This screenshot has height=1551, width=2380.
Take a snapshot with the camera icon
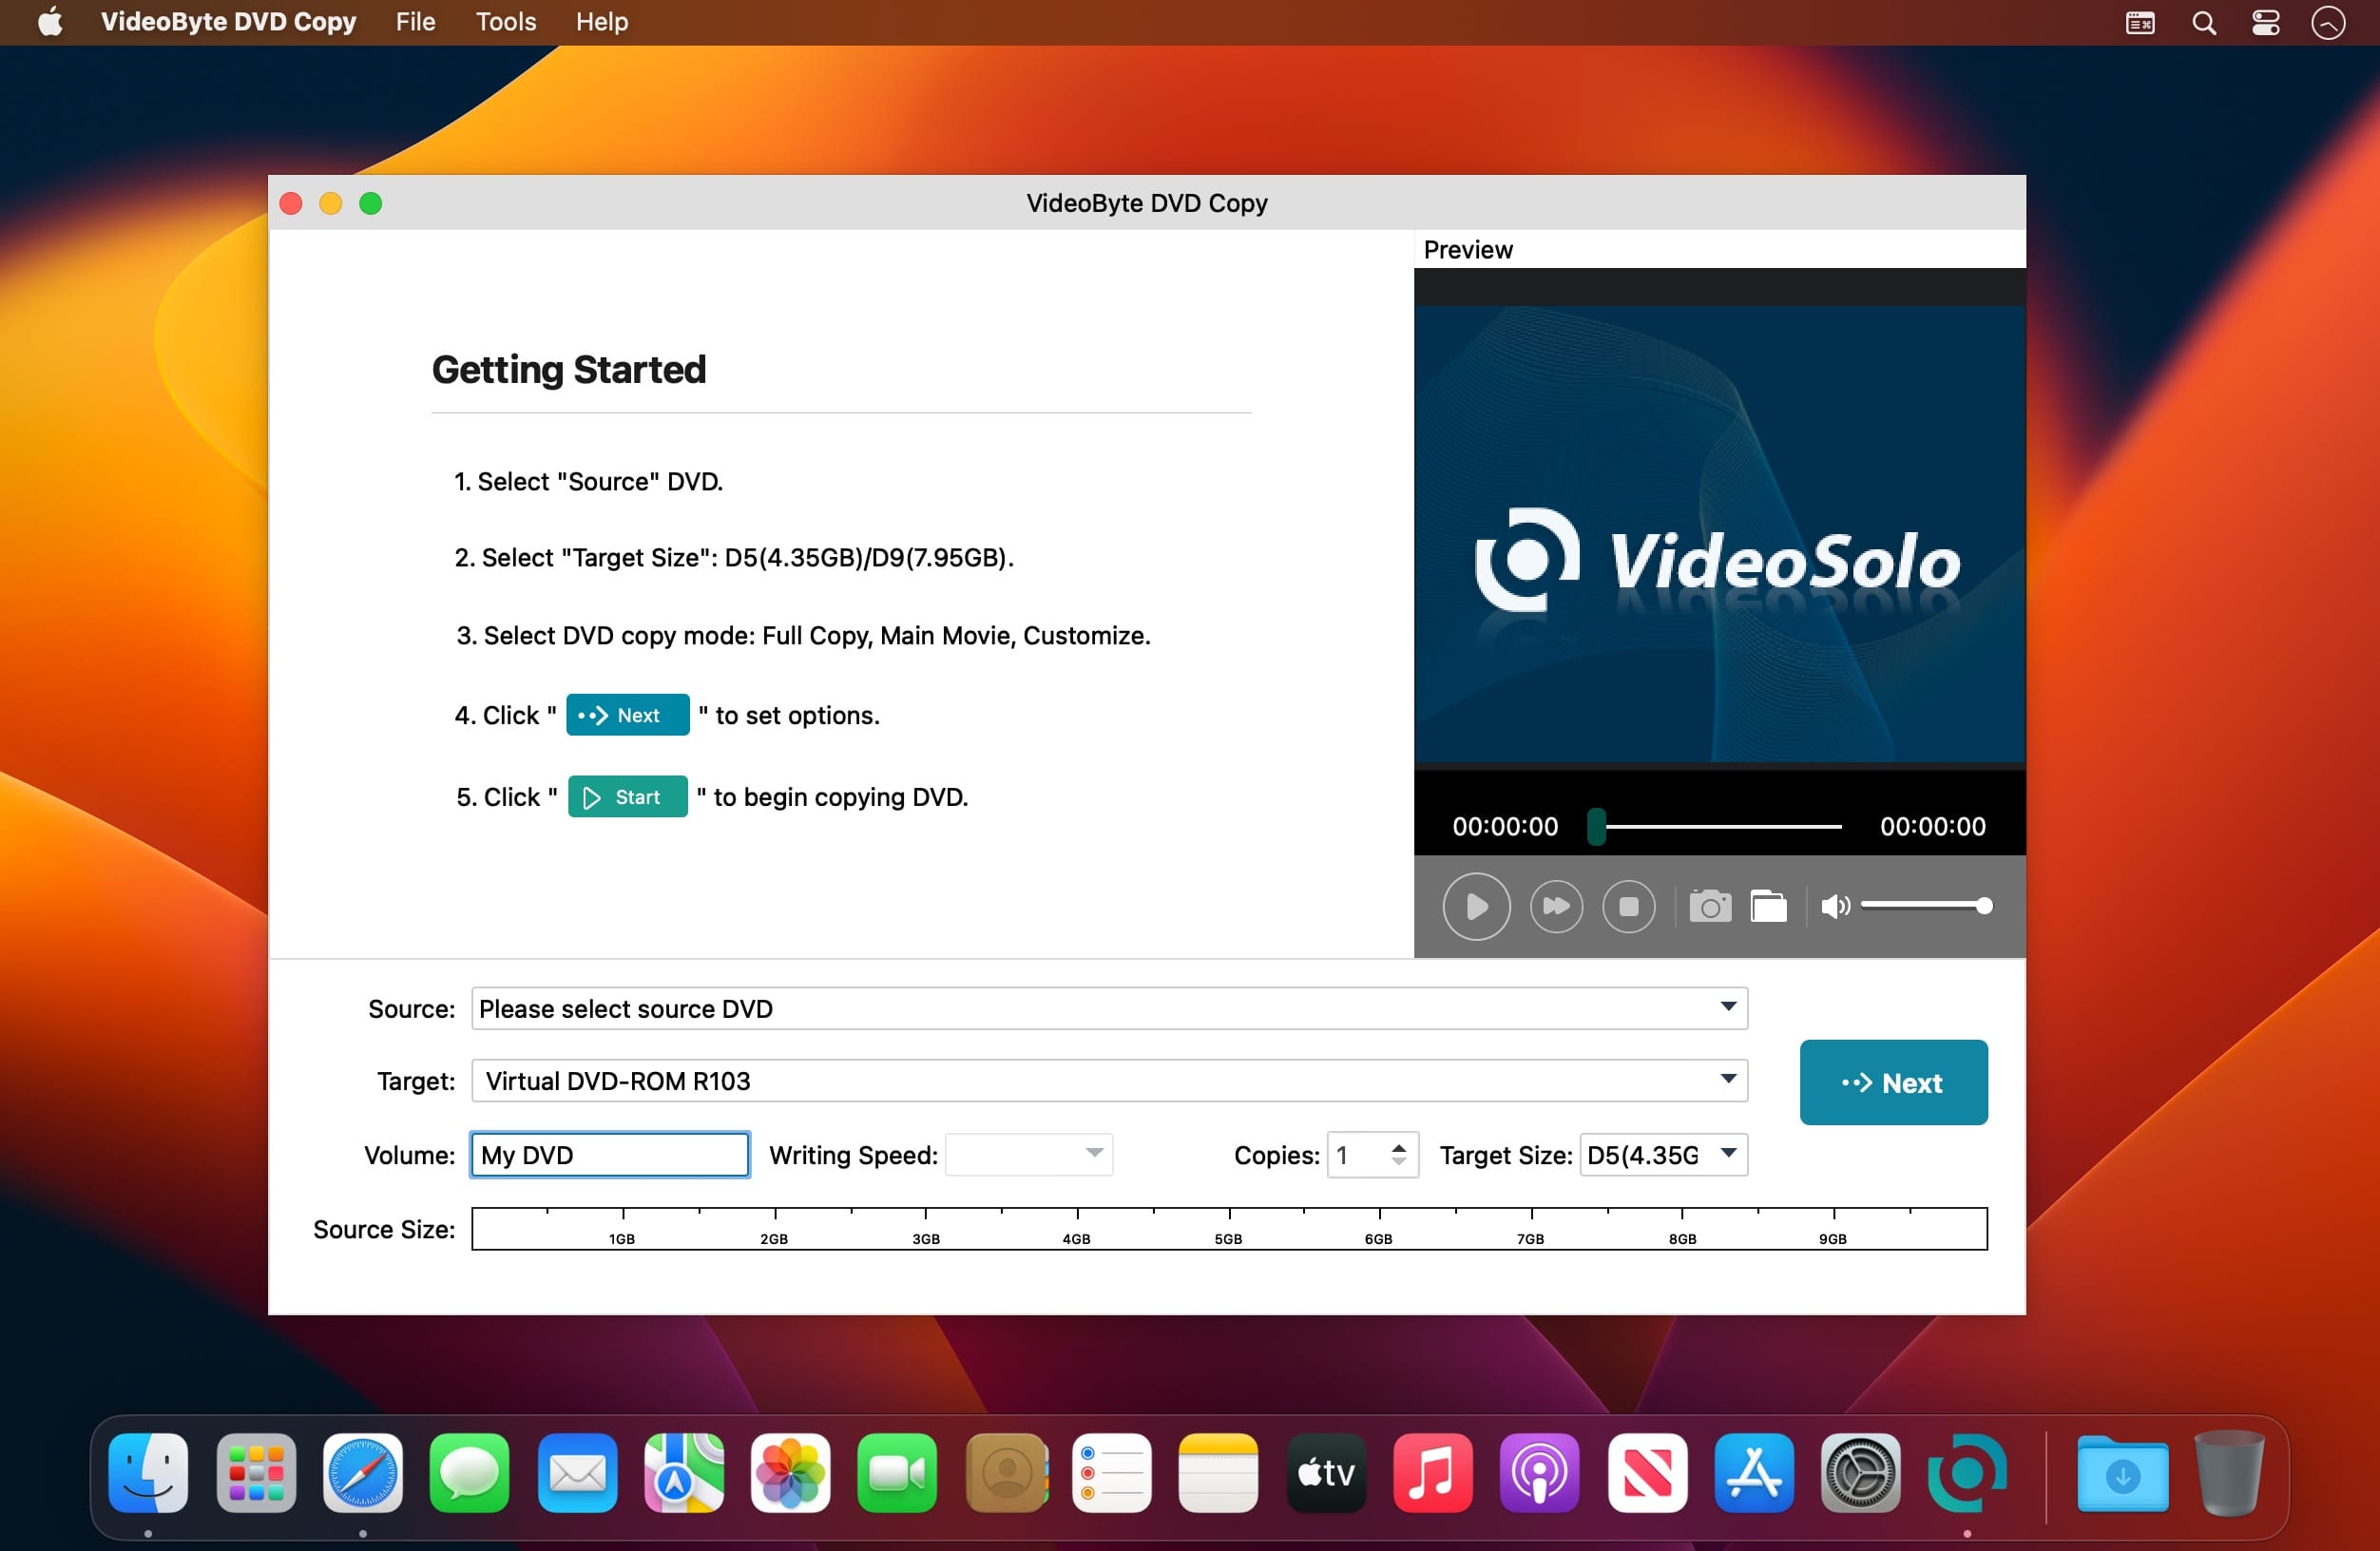point(1710,906)
